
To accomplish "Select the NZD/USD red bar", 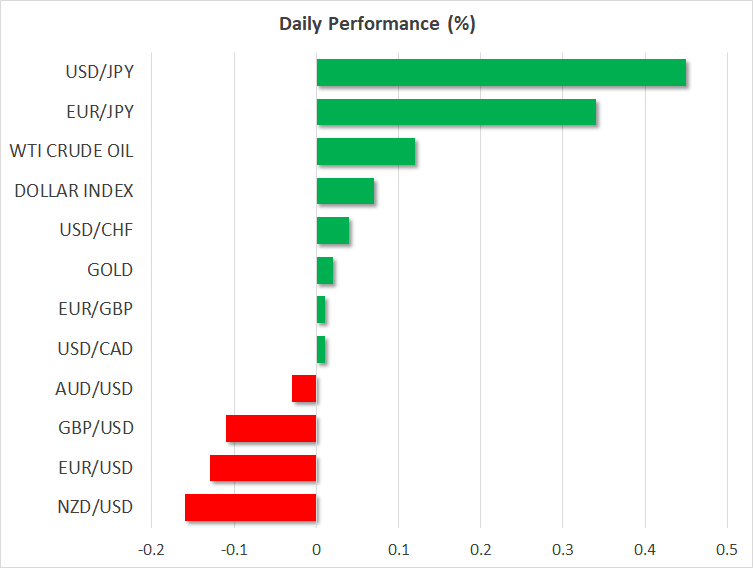I will 251,507.
